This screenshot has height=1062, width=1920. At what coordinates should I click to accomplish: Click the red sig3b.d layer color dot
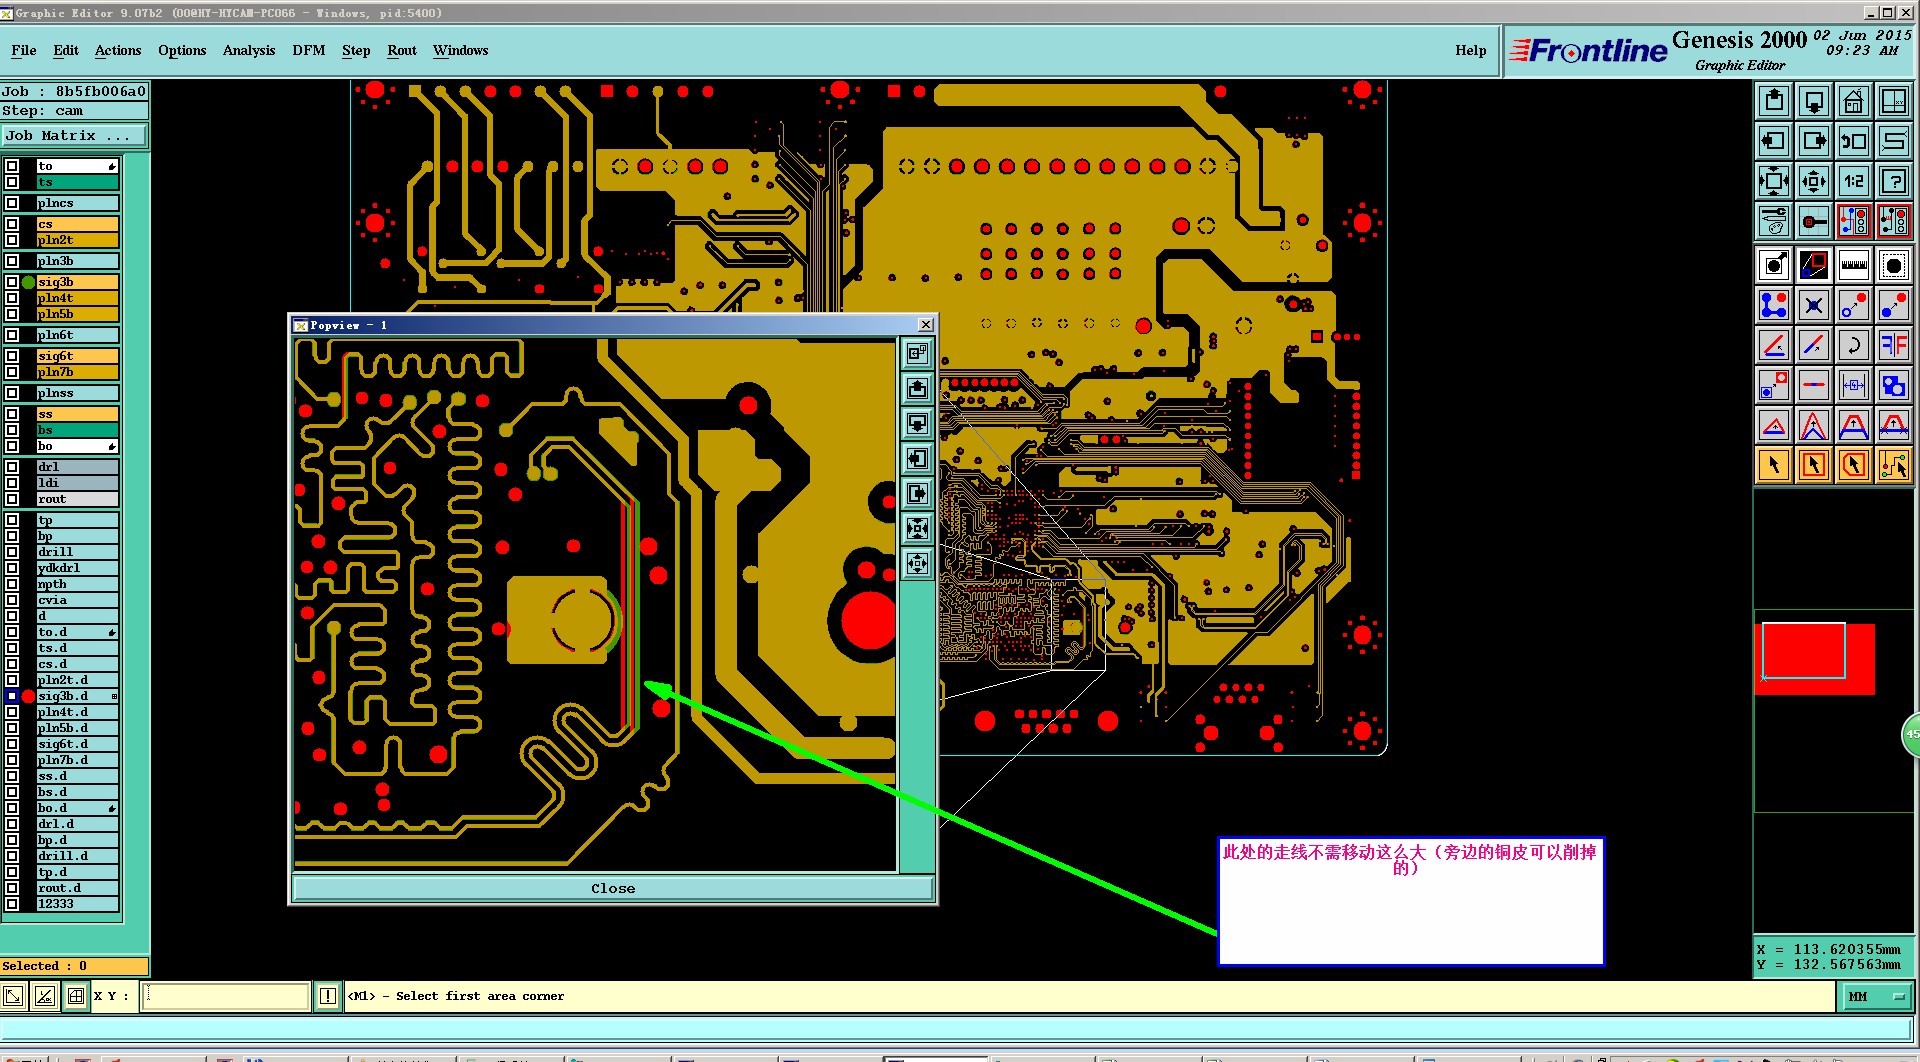28,696
